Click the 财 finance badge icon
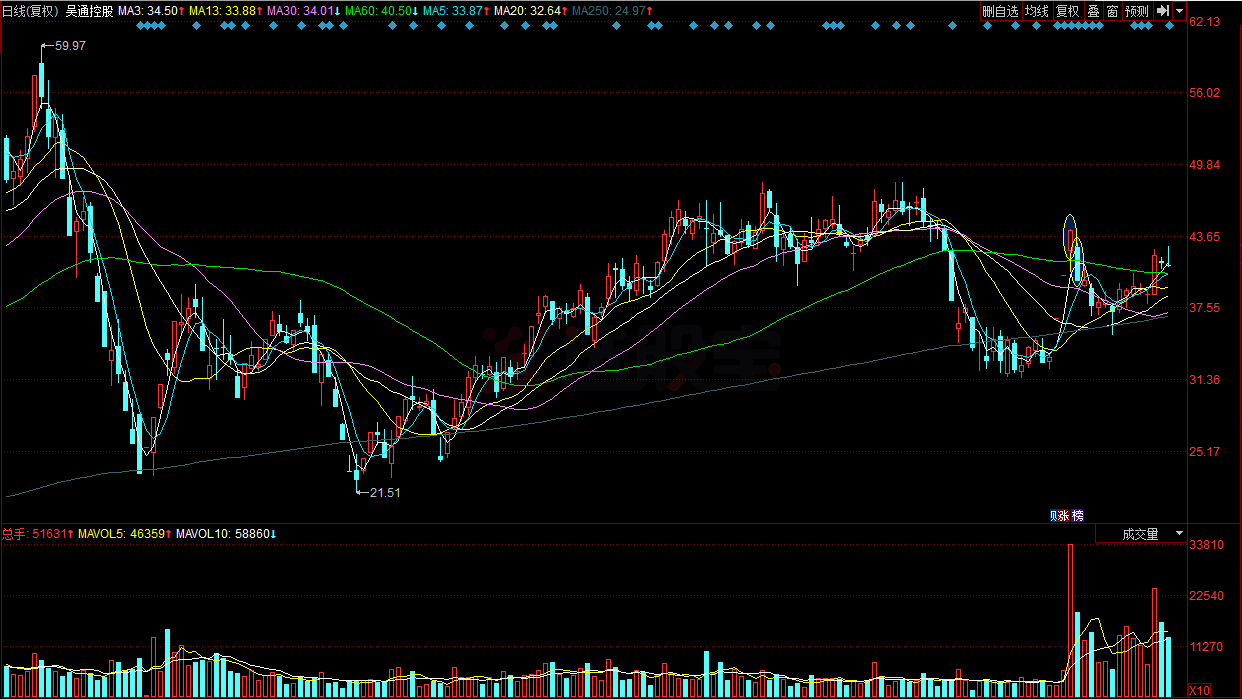 point(1054,516)
